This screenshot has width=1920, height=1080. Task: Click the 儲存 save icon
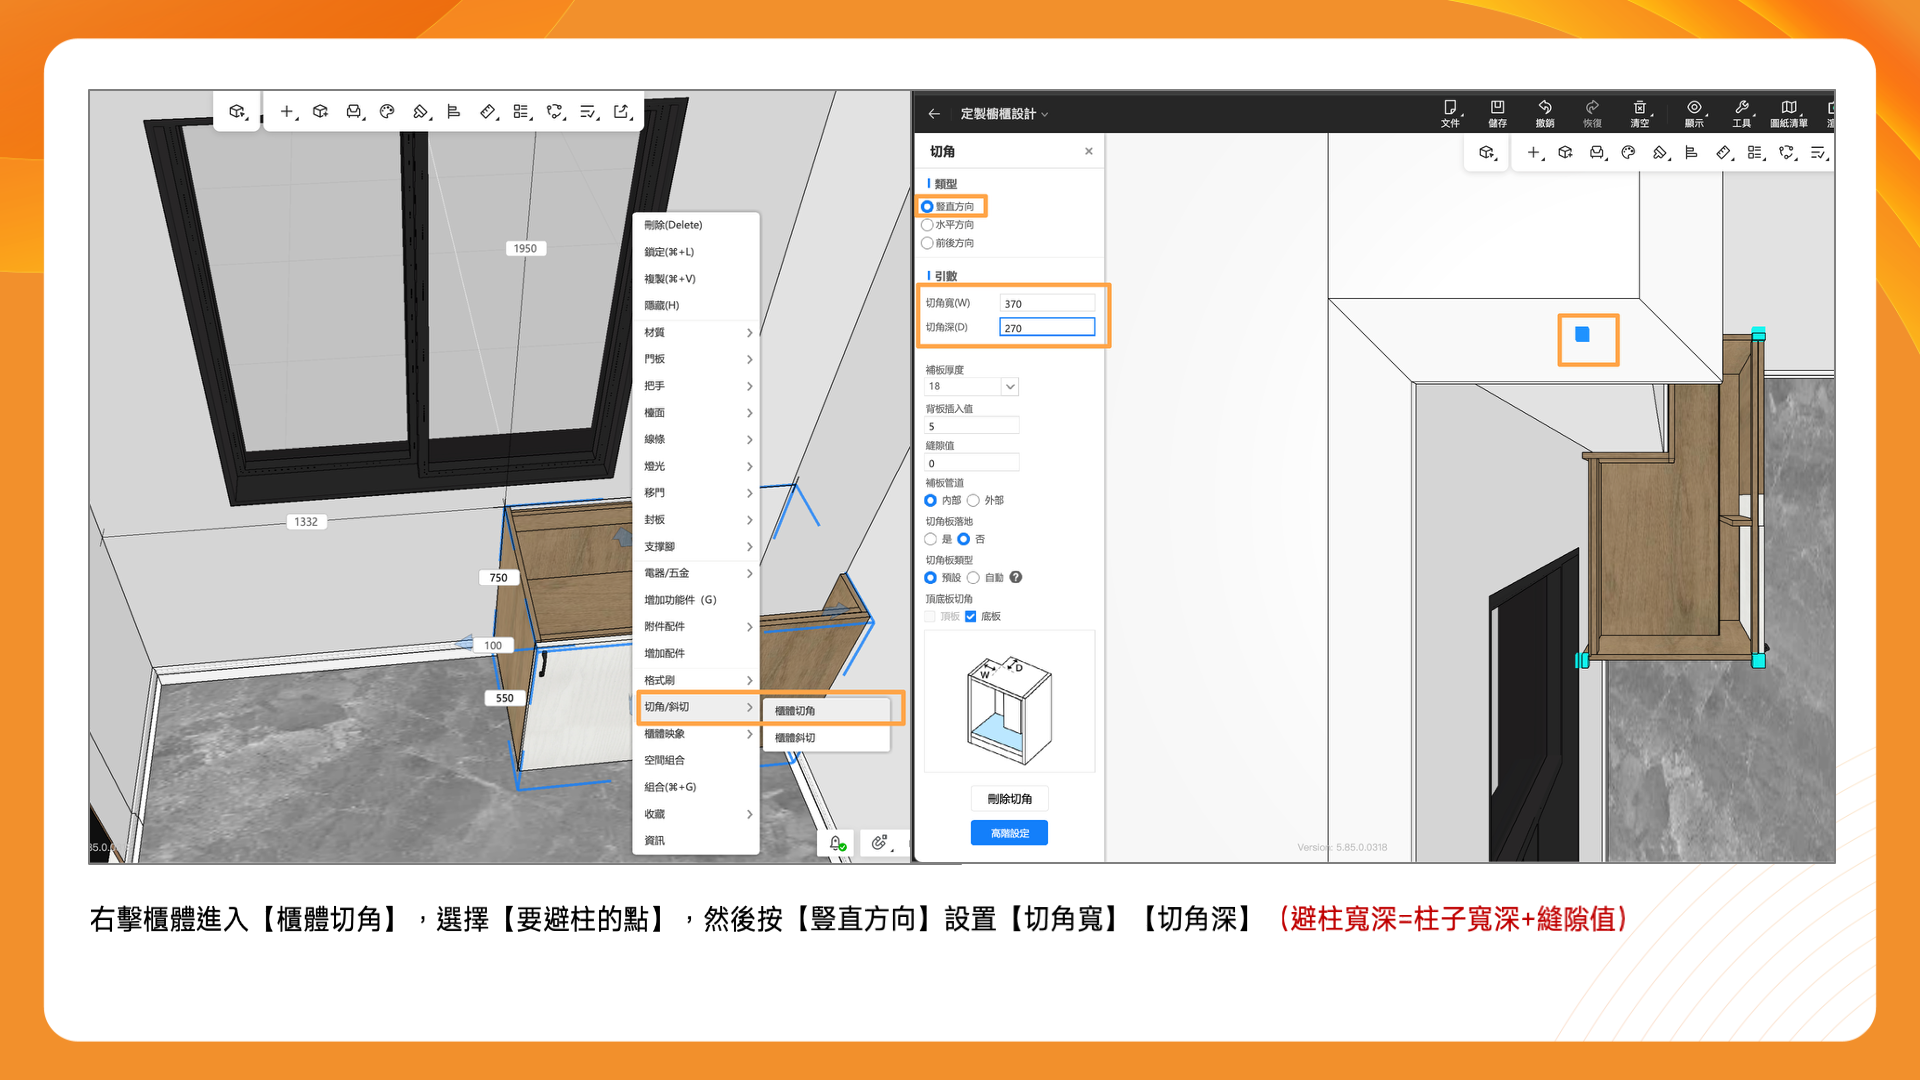tap(1497, 108)
